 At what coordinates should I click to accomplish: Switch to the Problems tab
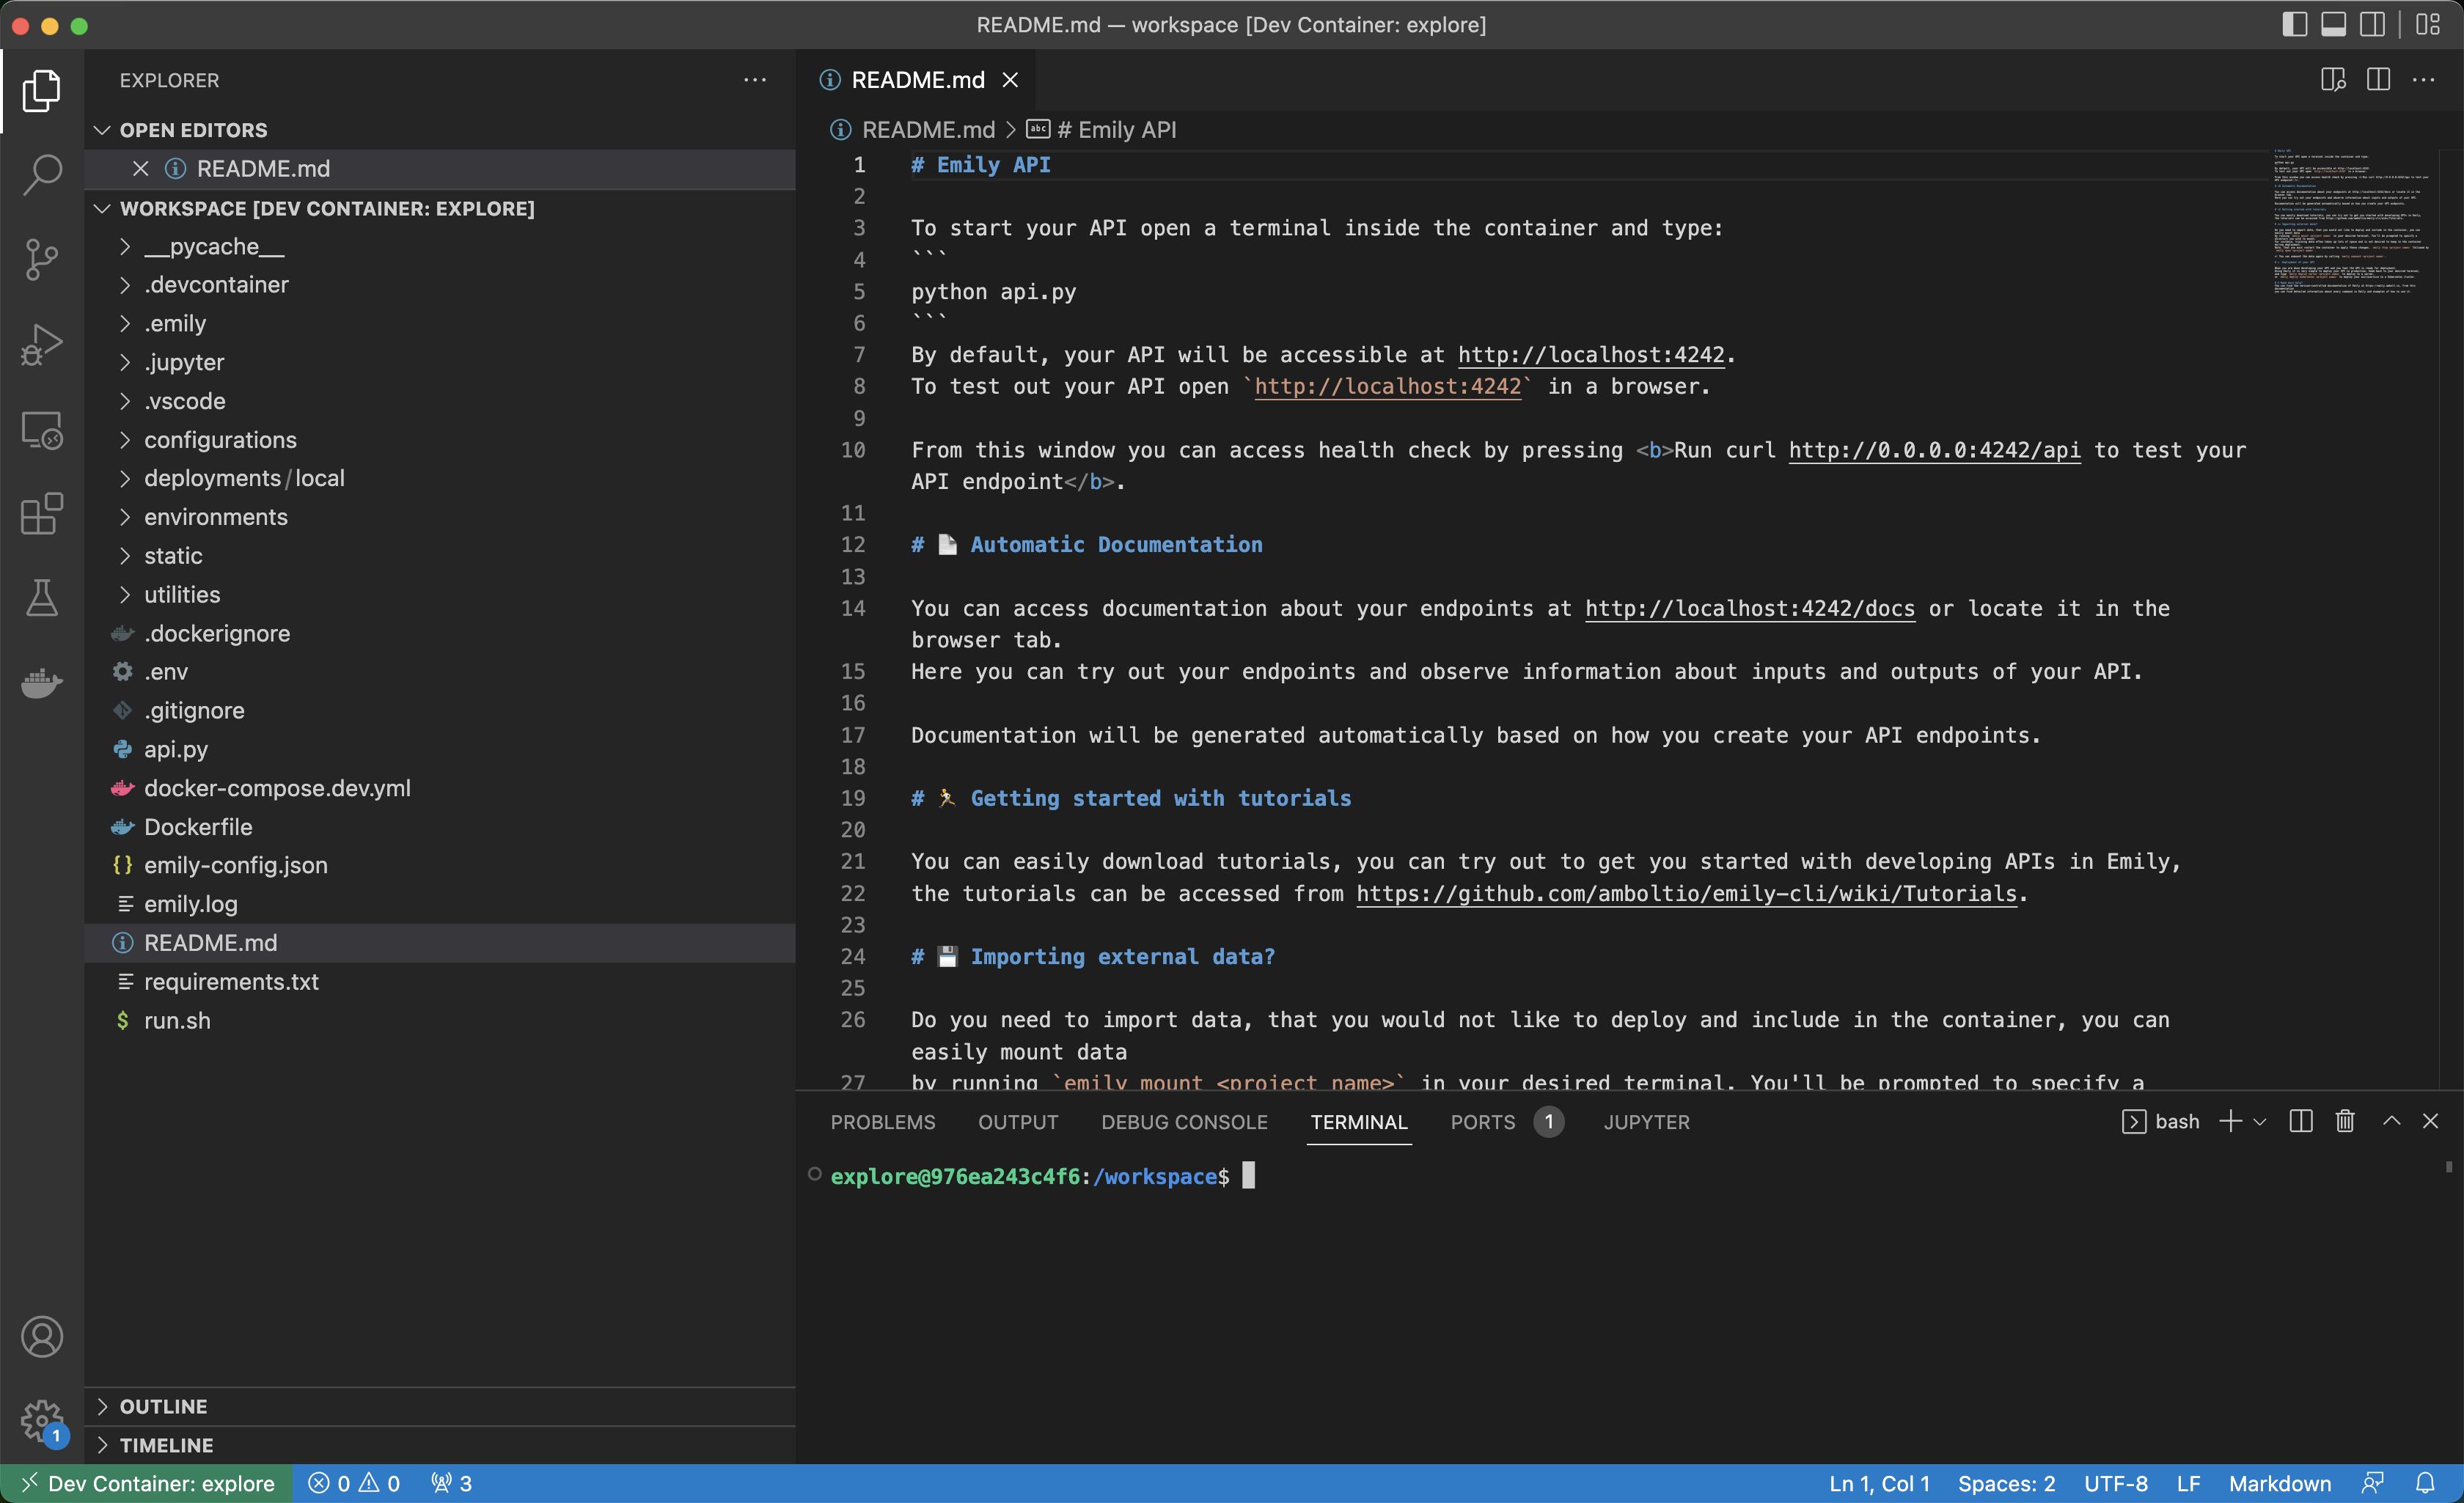click(883, 1122)
